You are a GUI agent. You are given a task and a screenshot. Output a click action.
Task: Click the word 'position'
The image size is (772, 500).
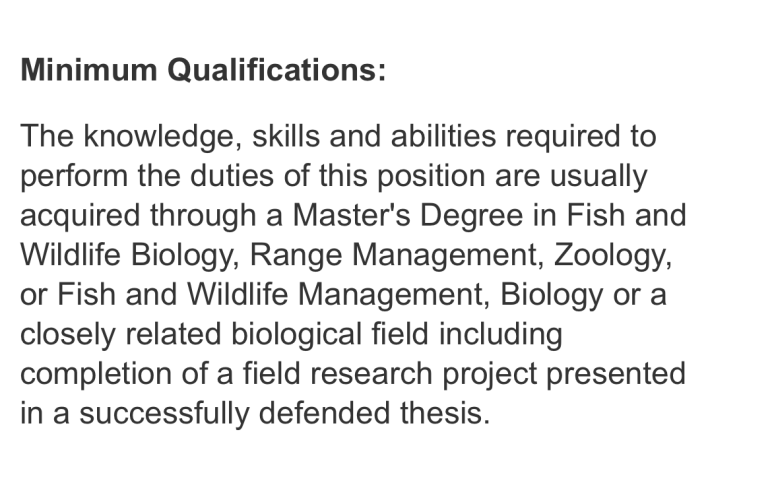pos(431,176)
